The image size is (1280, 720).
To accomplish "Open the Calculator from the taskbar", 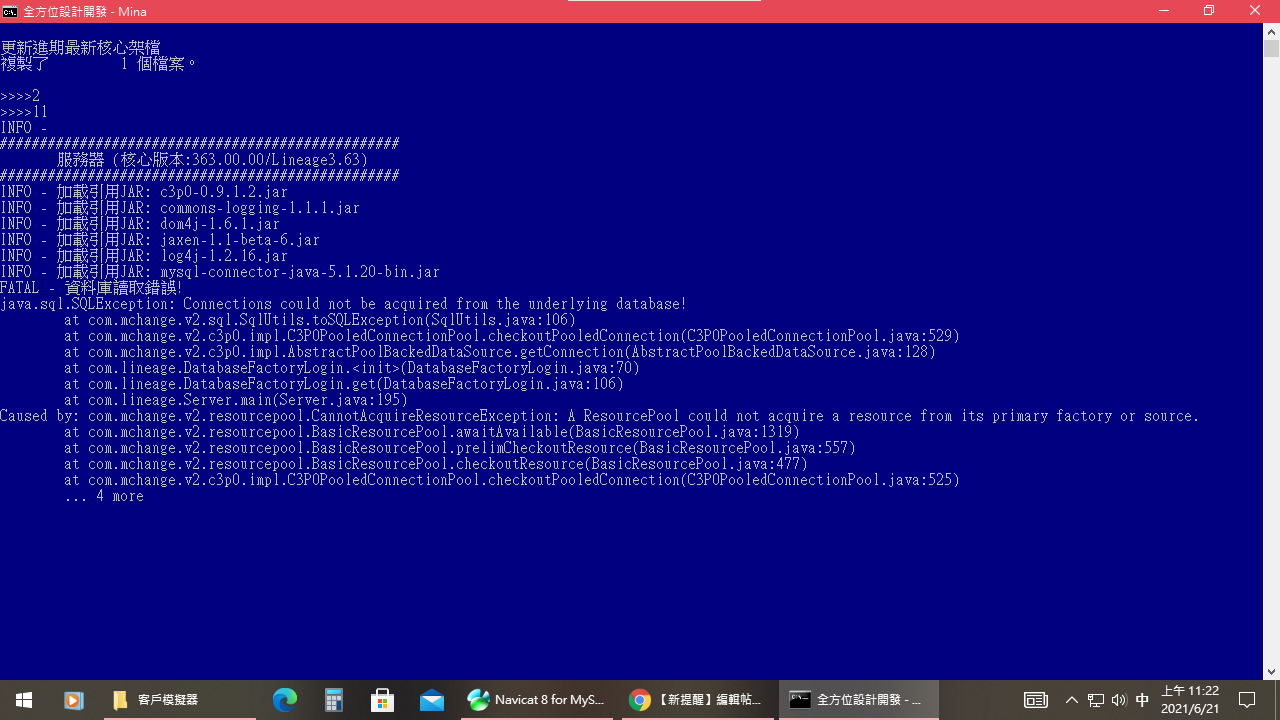I will [x=334, y=700].
